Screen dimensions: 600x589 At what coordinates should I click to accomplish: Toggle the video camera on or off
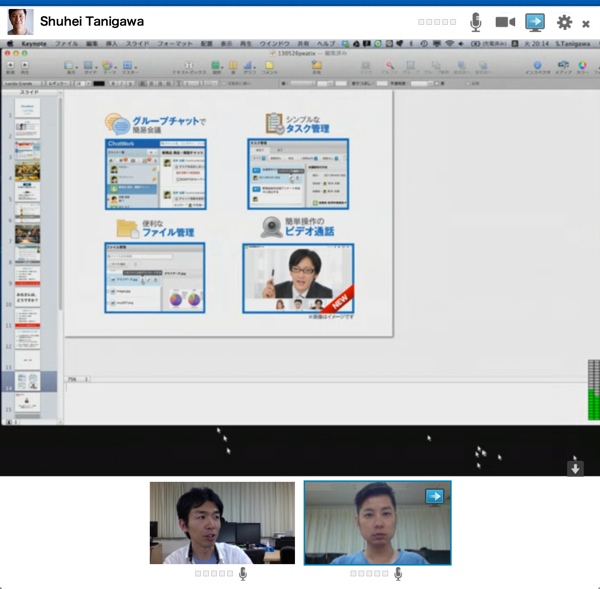tap(505, 22)
